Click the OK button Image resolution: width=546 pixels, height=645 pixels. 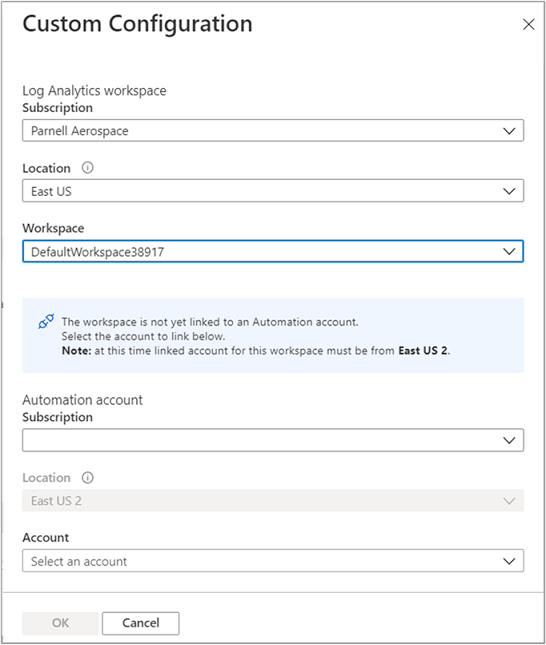[x=60, y=623]
